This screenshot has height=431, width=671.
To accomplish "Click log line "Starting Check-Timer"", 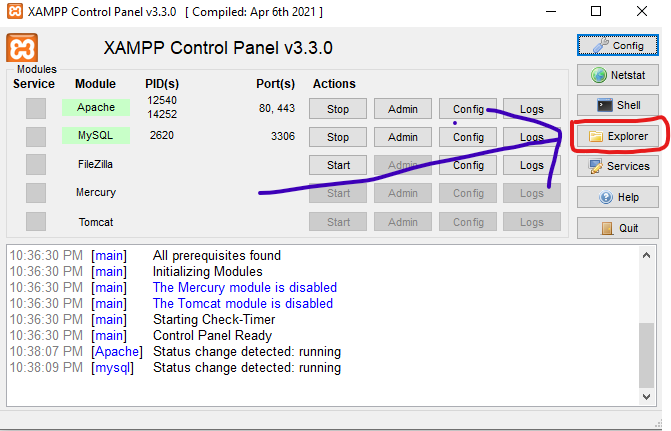I will click(214, 320).
